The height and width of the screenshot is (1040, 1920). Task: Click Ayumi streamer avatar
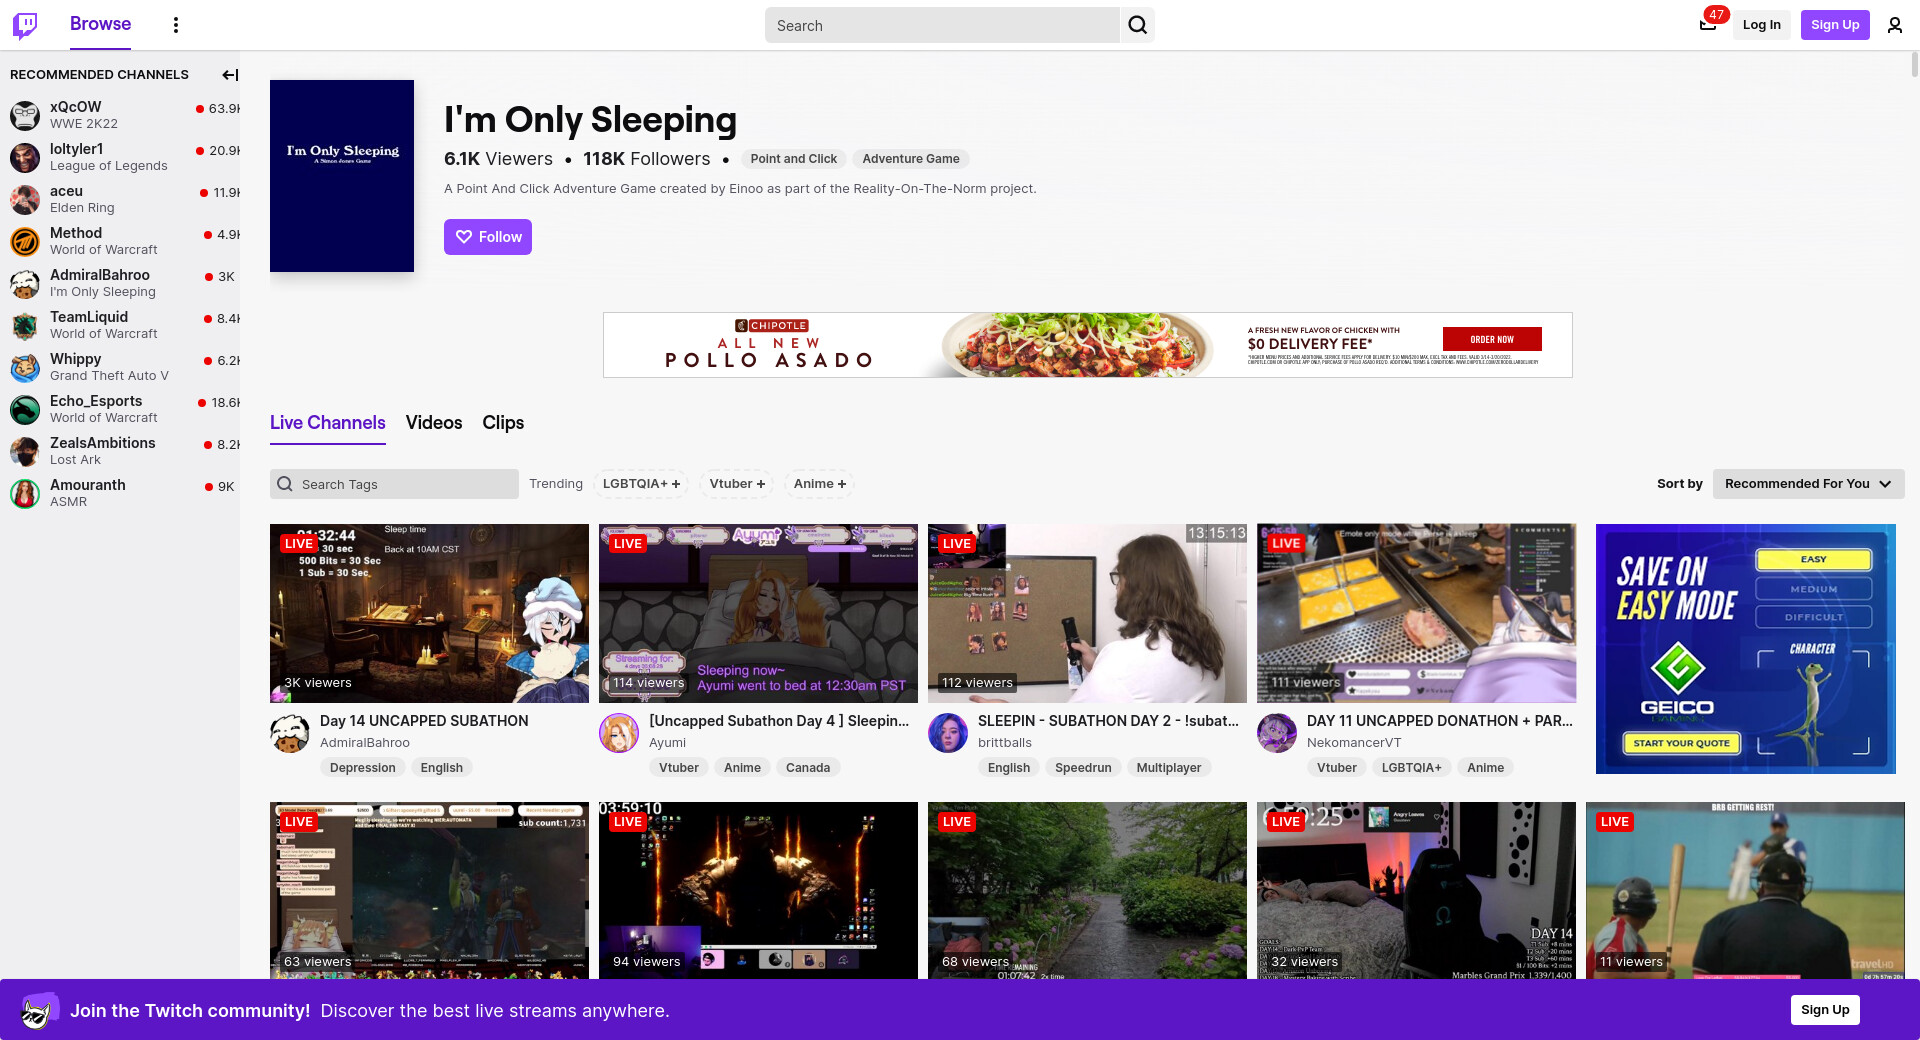(x=619, y=733)
